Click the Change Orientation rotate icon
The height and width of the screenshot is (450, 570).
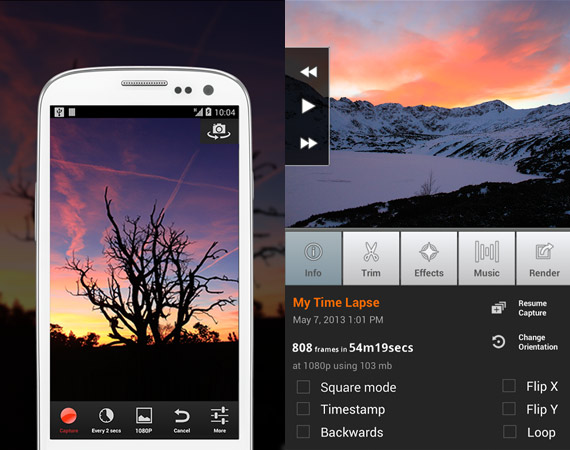[498, 342]
